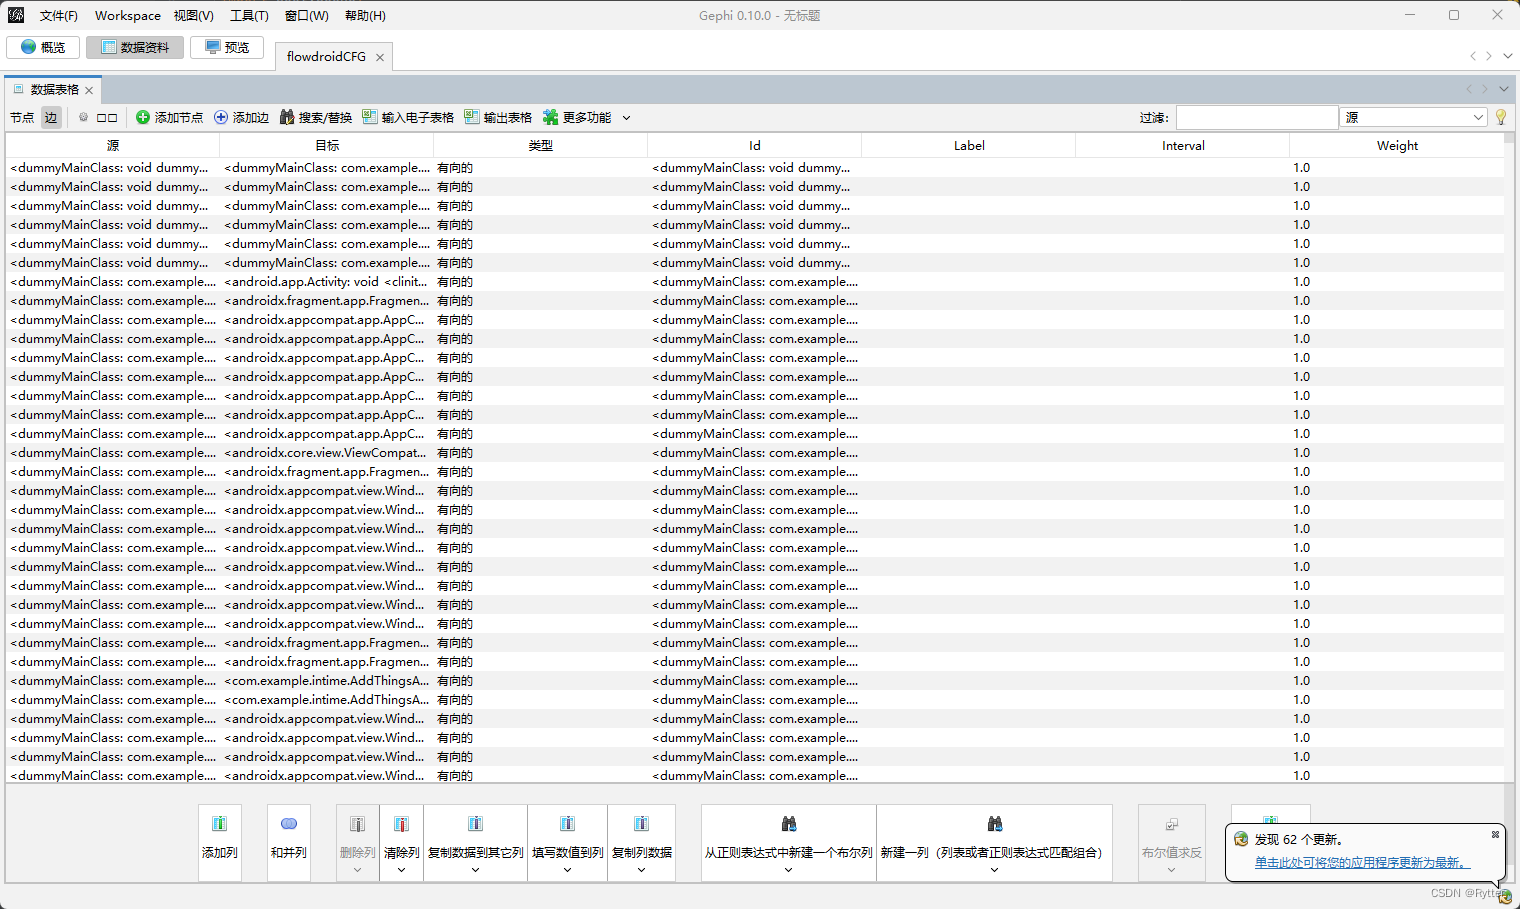
Task: Open the 源 filter column dropdown
Action: pyautogui.click(x=1414, y=118)
